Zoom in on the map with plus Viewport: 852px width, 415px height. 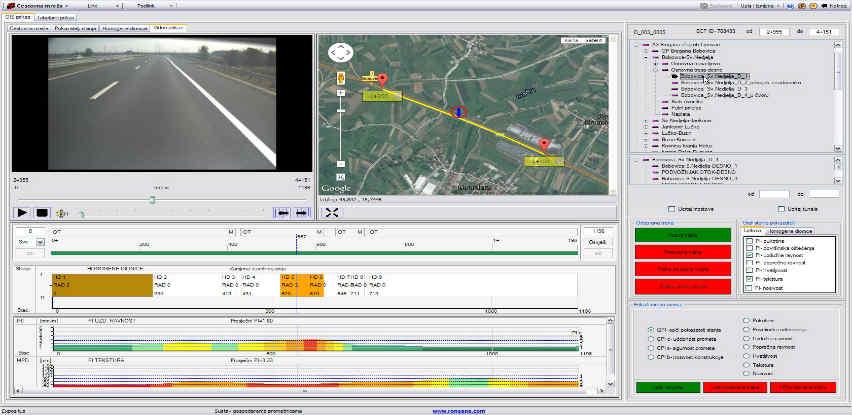pyautogui.click(x=342, y=94)
